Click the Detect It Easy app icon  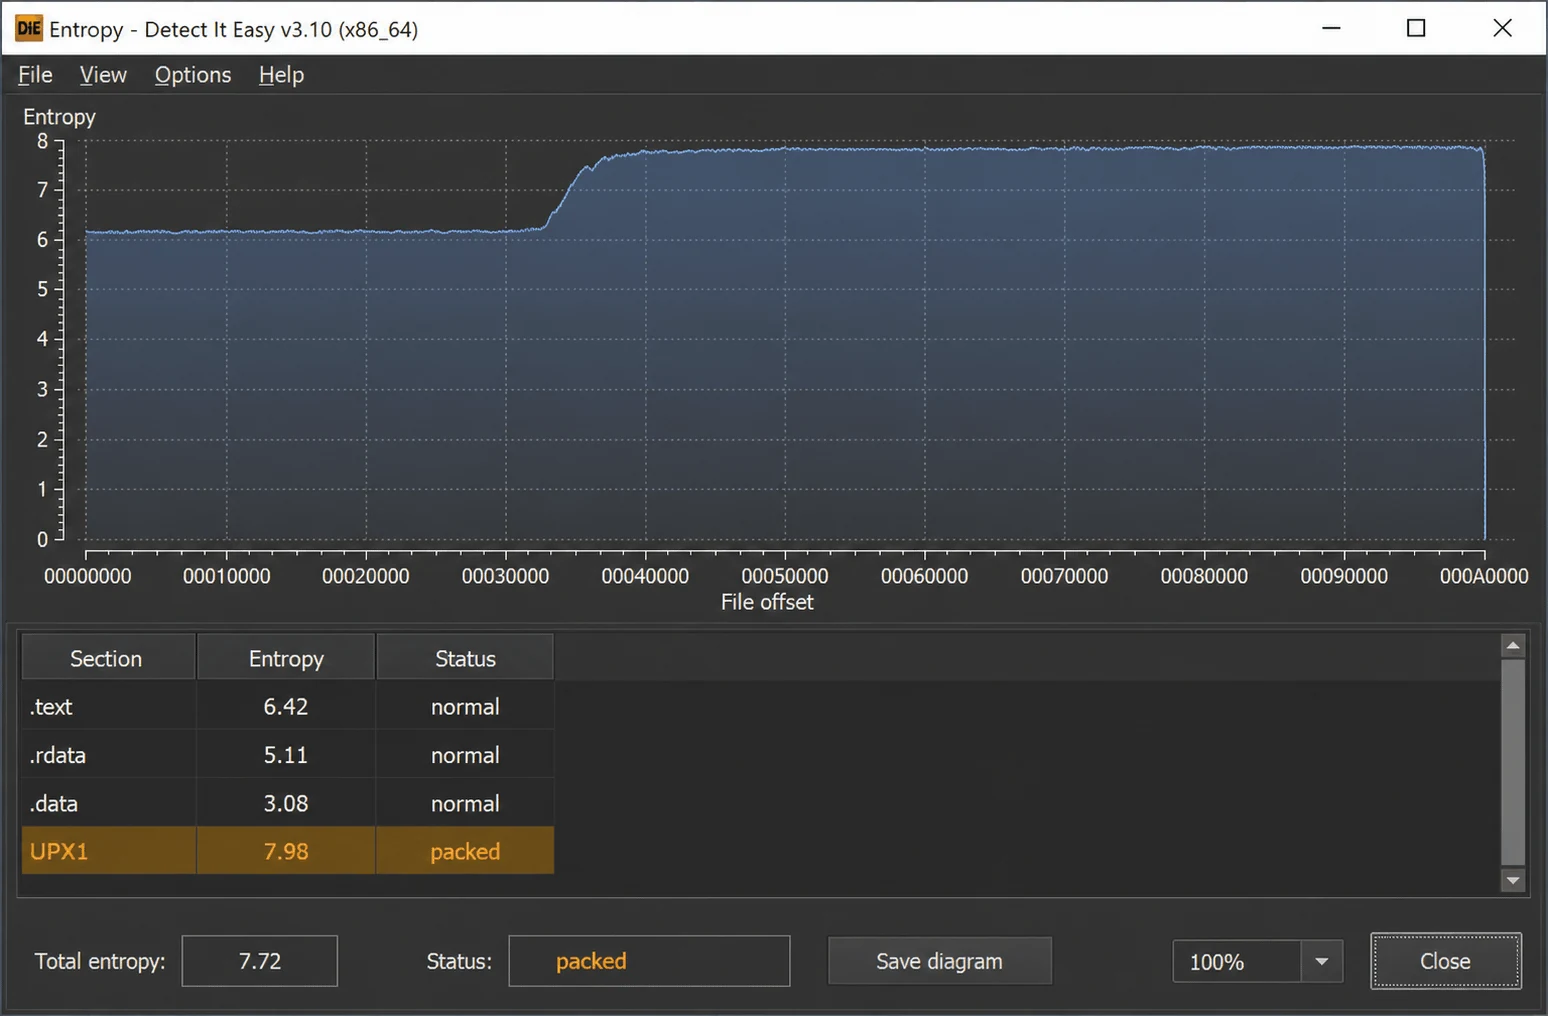pyautogui.click(x=29, y=28)
